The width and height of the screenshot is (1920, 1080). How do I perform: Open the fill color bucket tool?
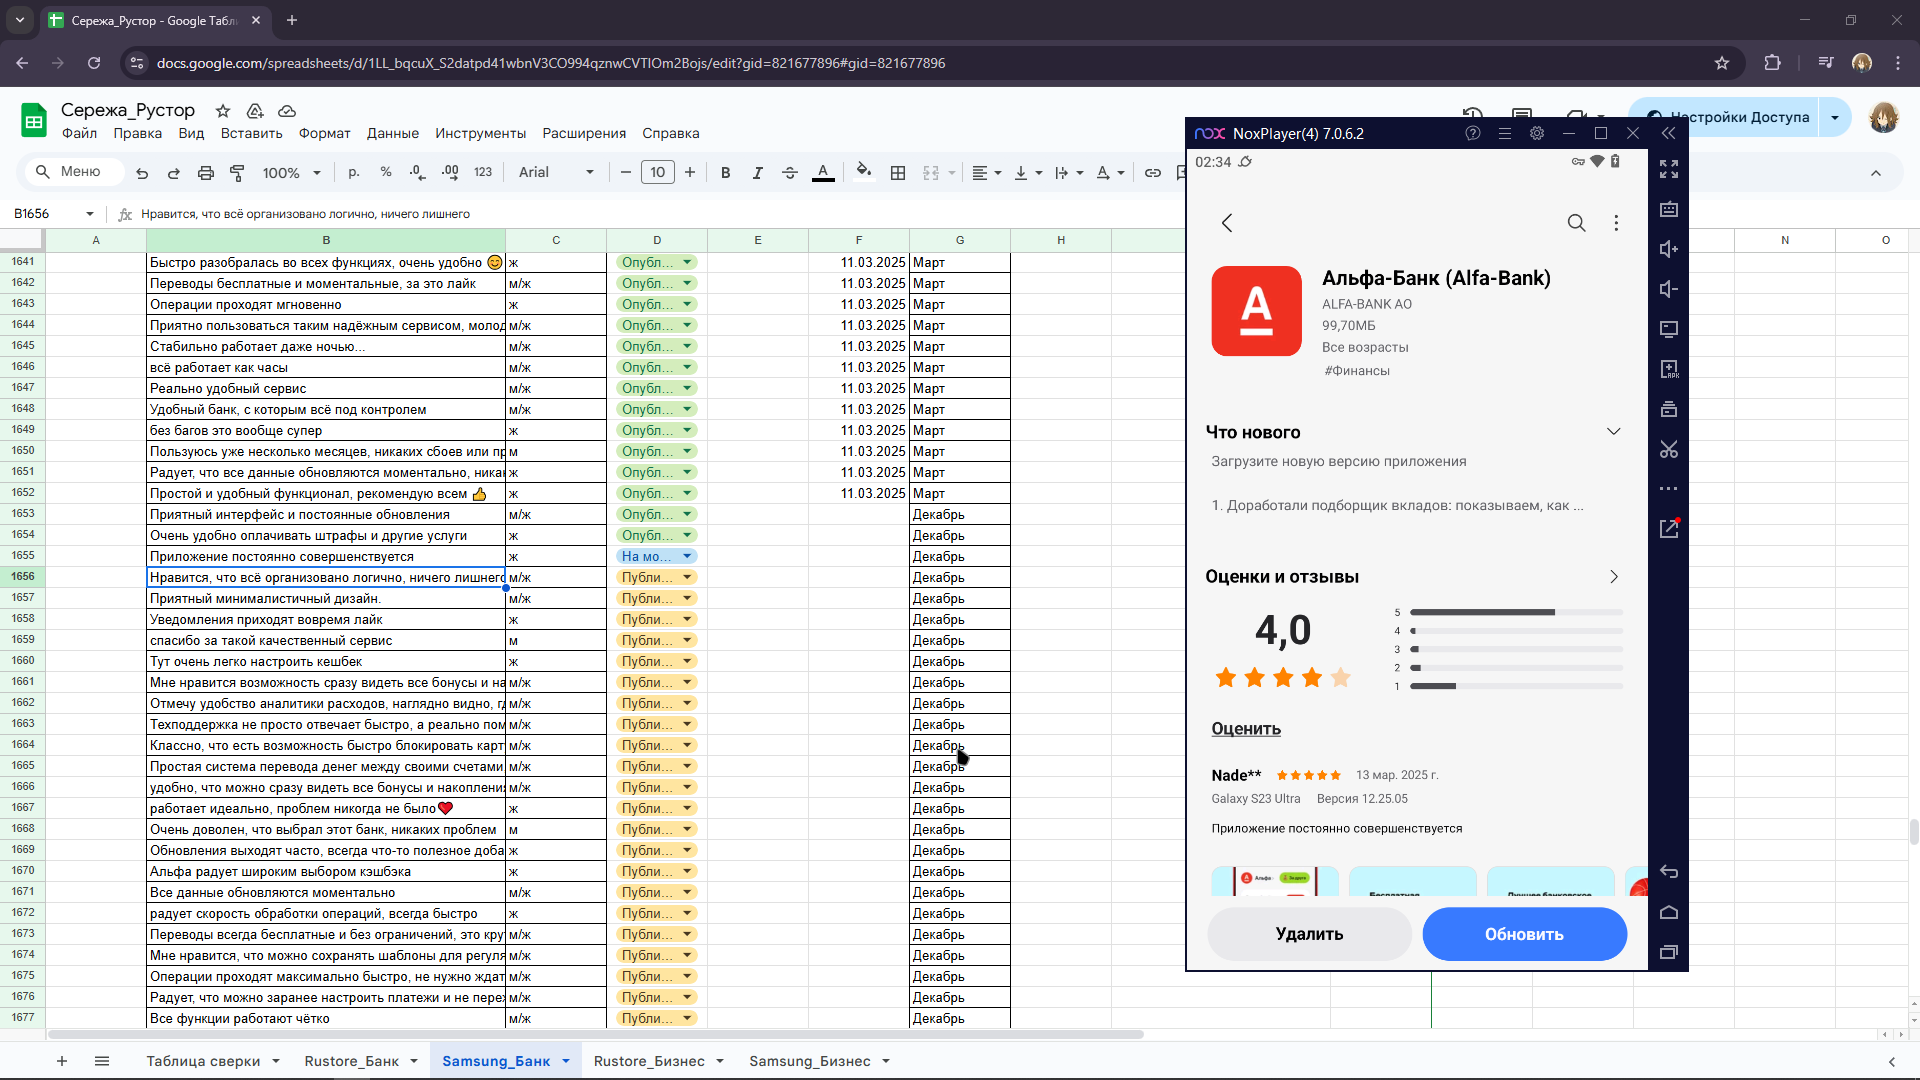tap(864, 172)
